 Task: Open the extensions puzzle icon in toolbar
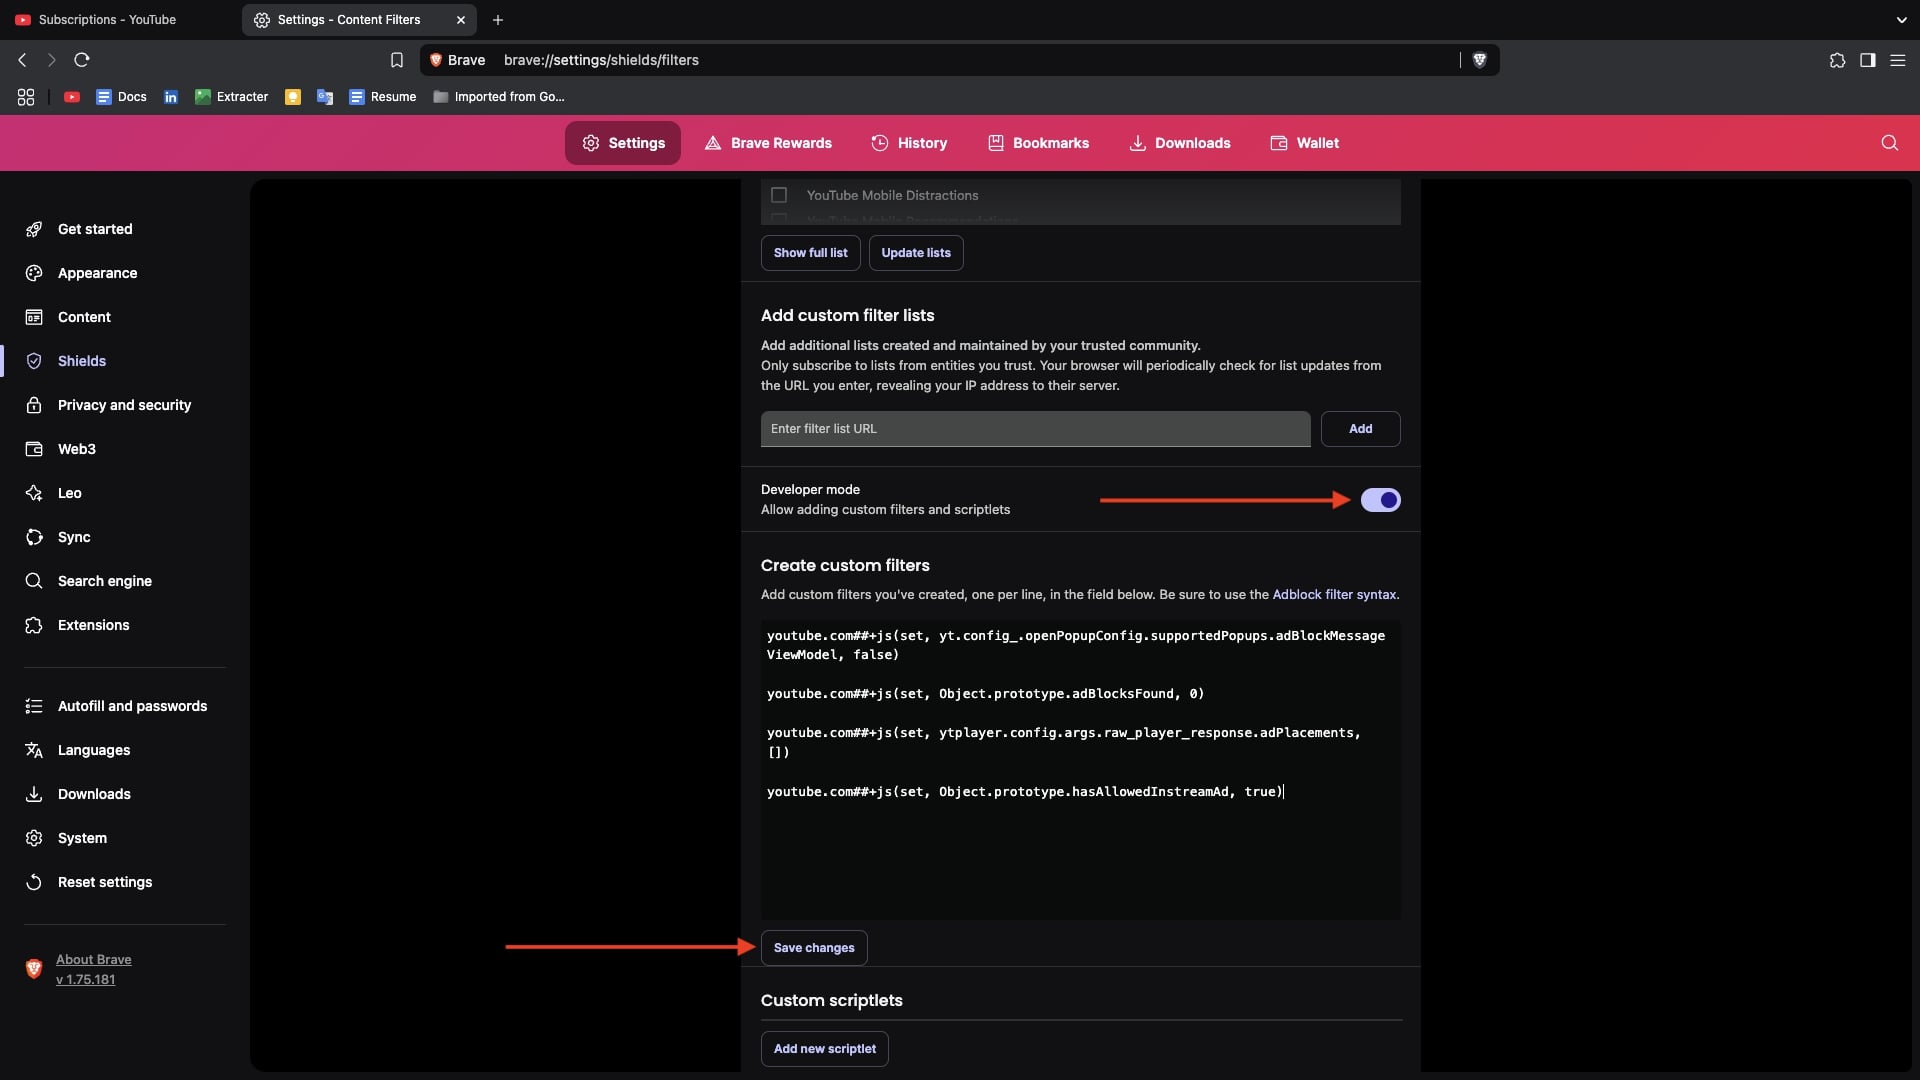1837,60
